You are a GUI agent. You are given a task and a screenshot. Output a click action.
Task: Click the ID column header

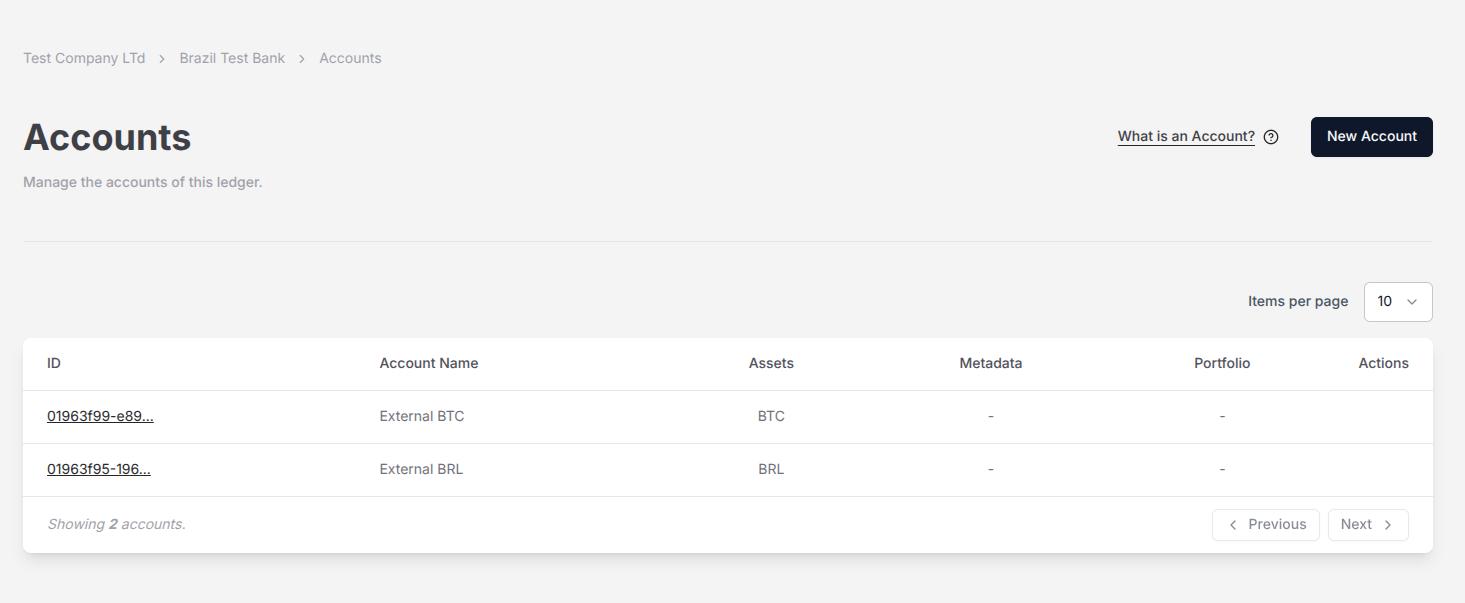coord(54,363)
